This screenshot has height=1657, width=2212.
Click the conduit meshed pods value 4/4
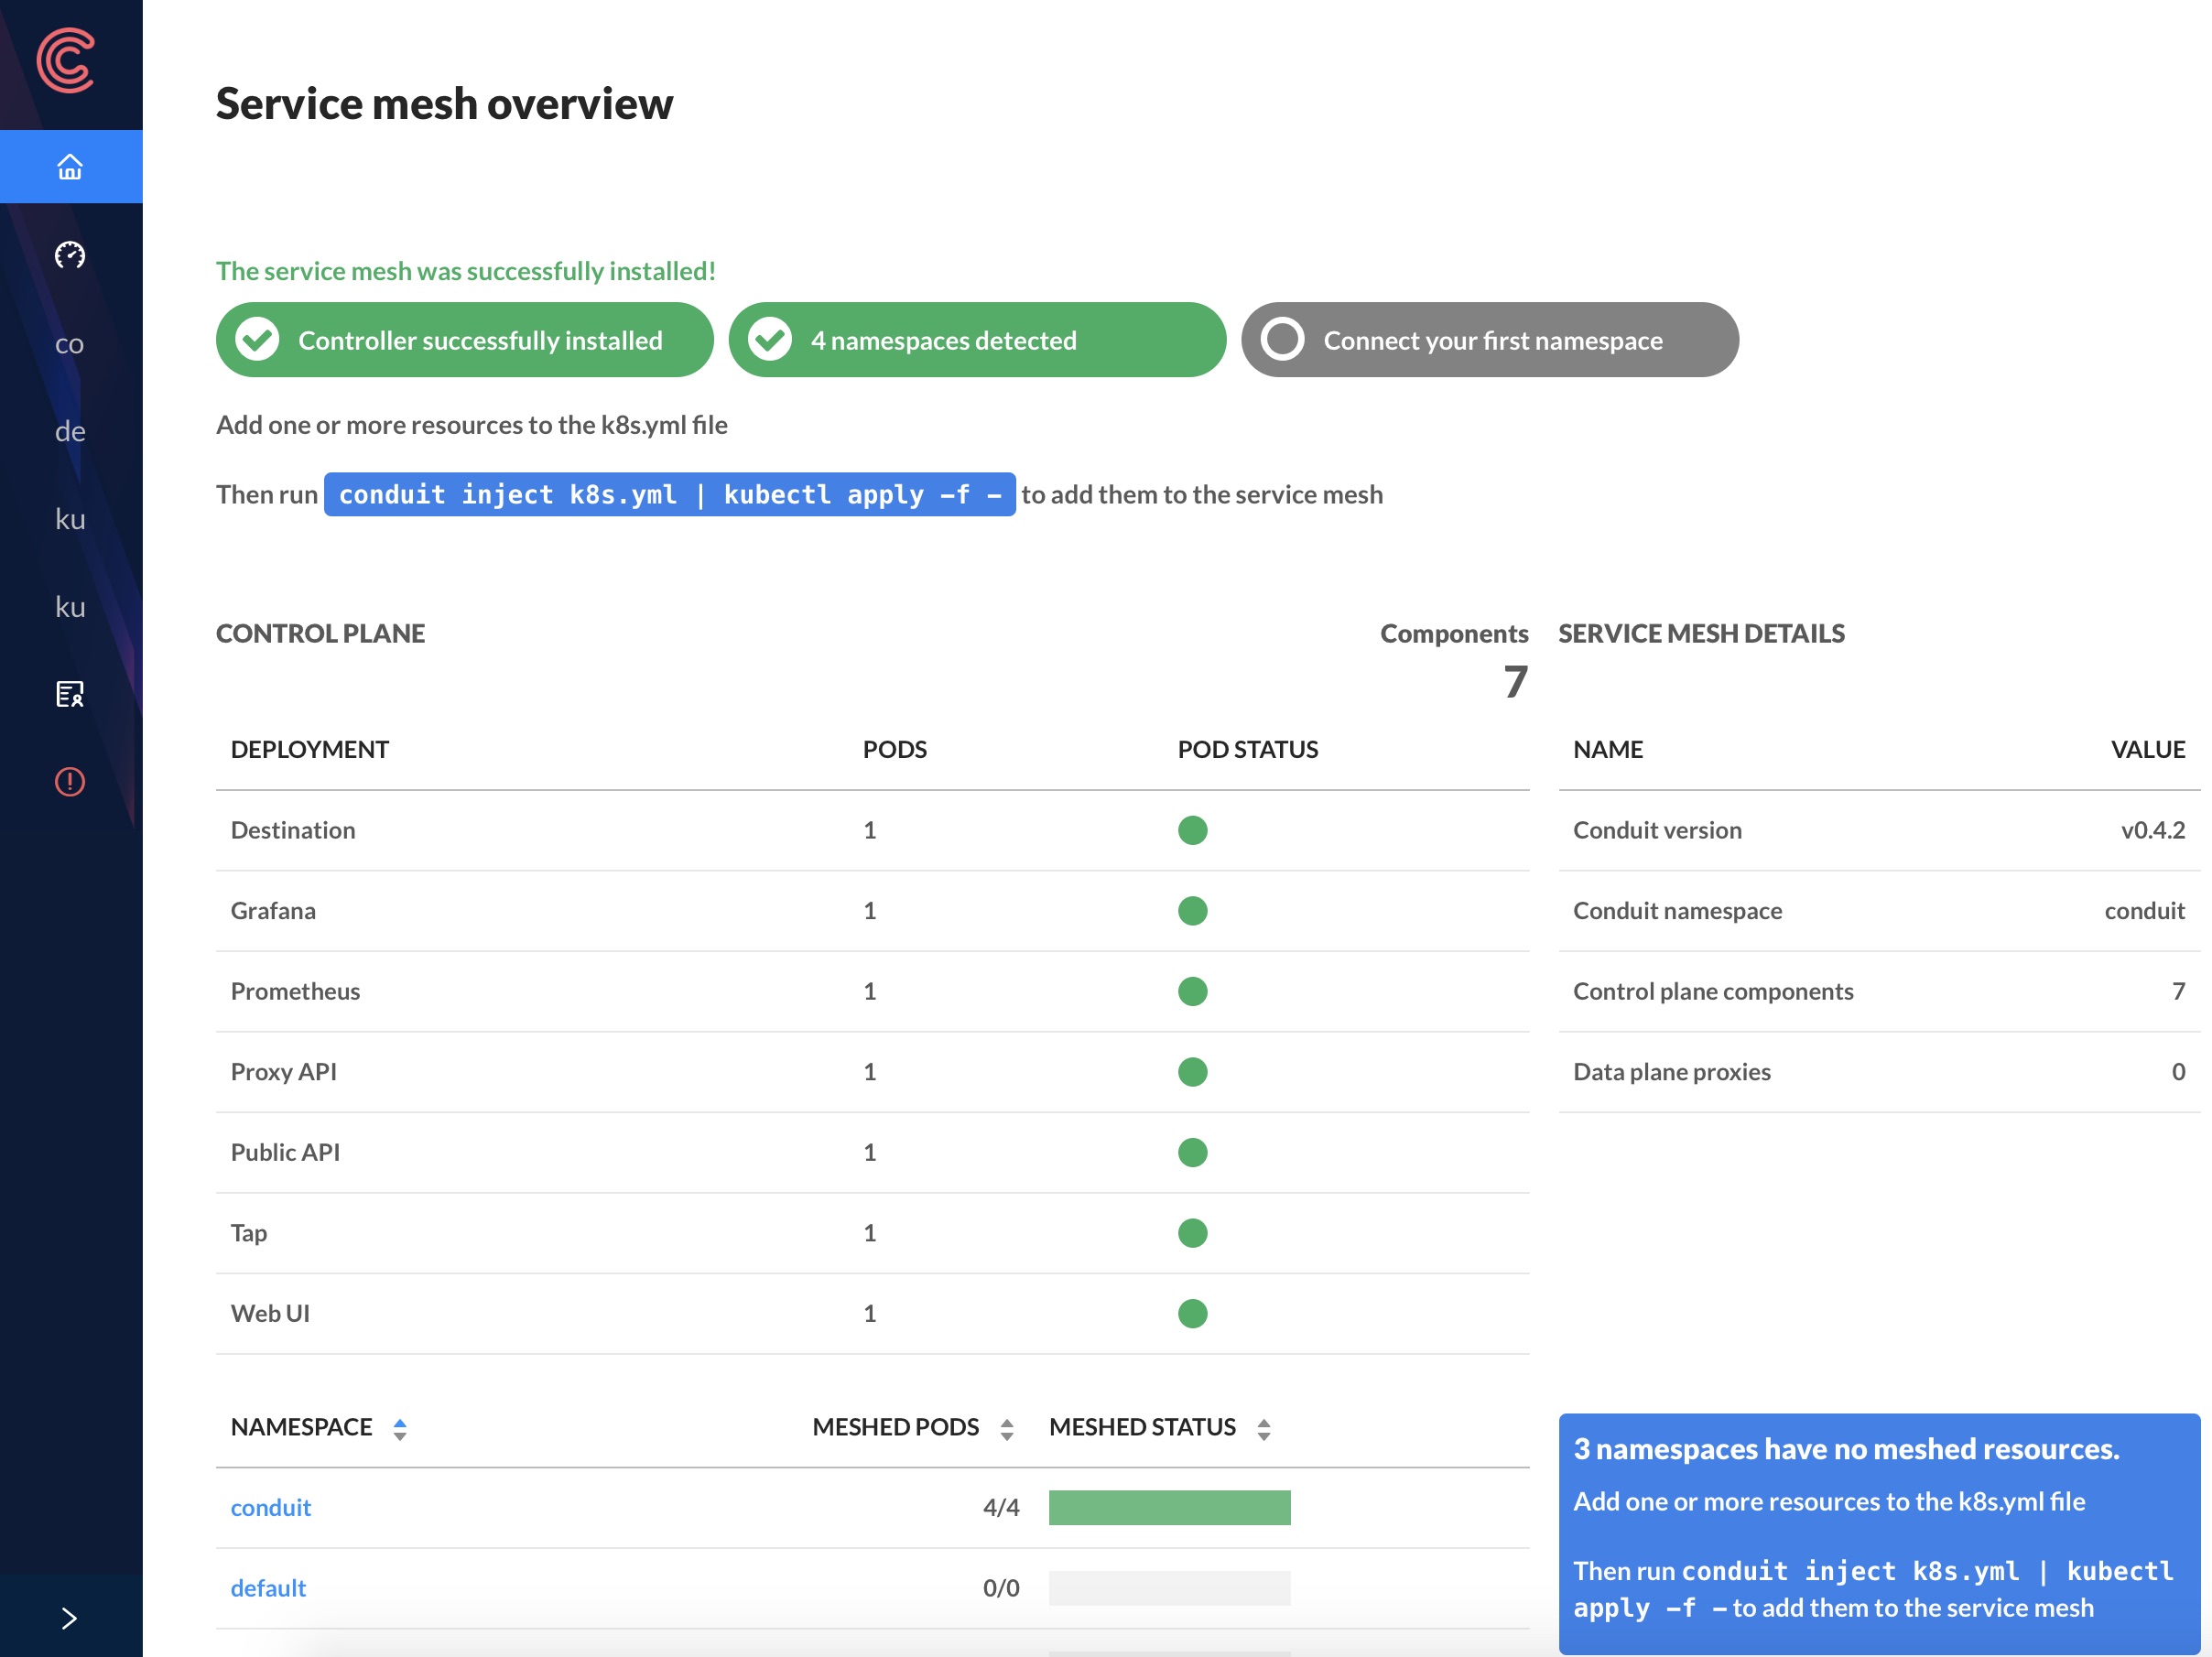pyautogui.click(x=1001, y=1507)
